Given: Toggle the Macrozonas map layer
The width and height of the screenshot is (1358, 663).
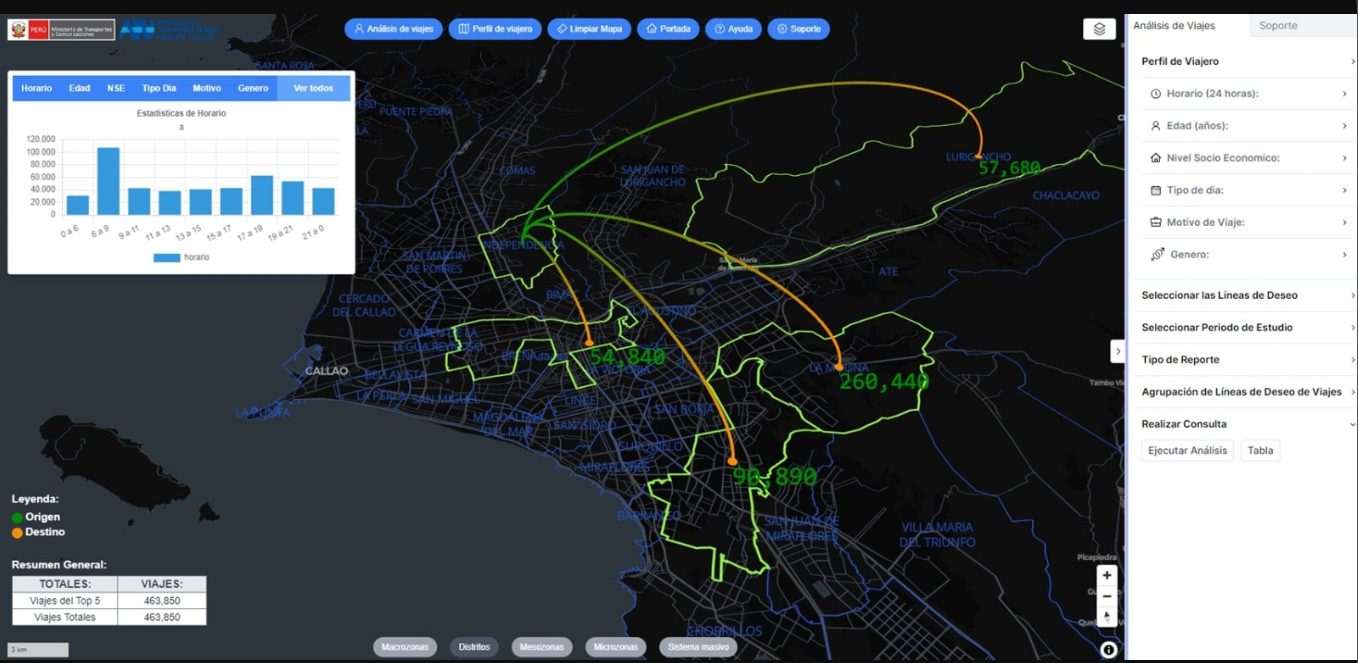Looking at the screenshot, I should [404, 647].
